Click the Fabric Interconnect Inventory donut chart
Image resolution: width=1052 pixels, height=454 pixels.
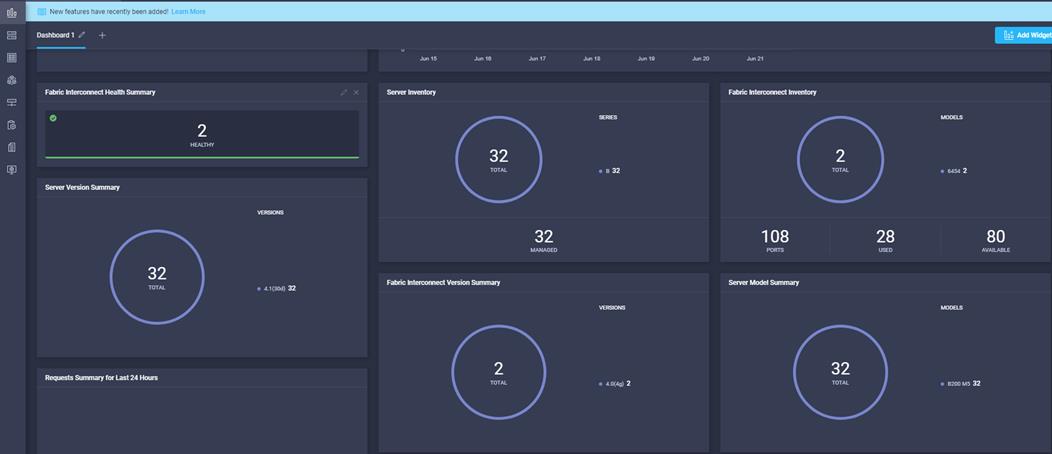point(840,160)
